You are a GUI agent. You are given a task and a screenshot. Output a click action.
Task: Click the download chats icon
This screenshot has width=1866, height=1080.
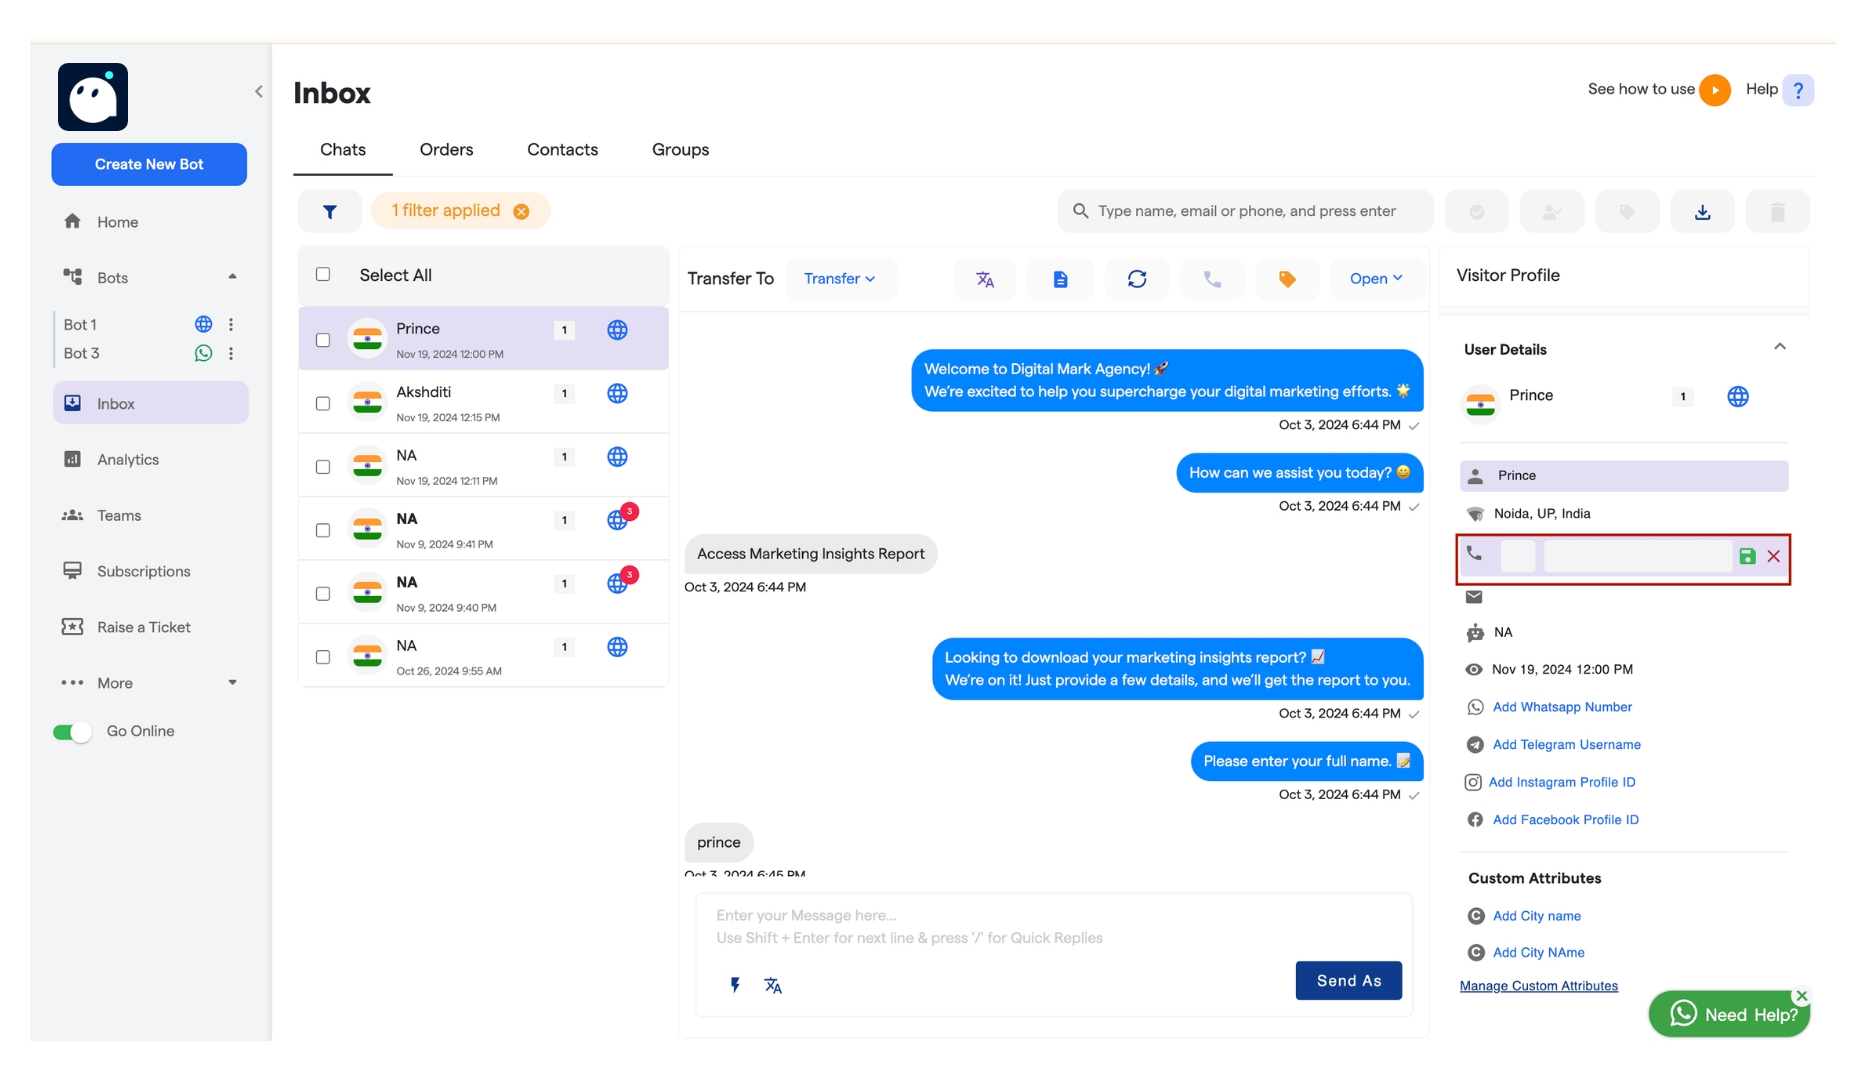(1702, 211)
